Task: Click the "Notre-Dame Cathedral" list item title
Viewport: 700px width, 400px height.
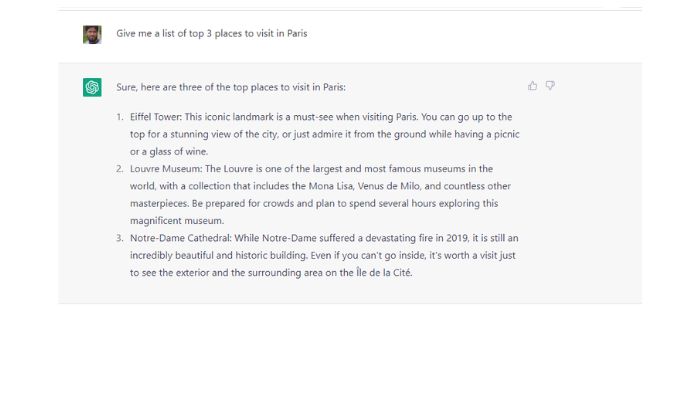Action: [x=181, y=238]
